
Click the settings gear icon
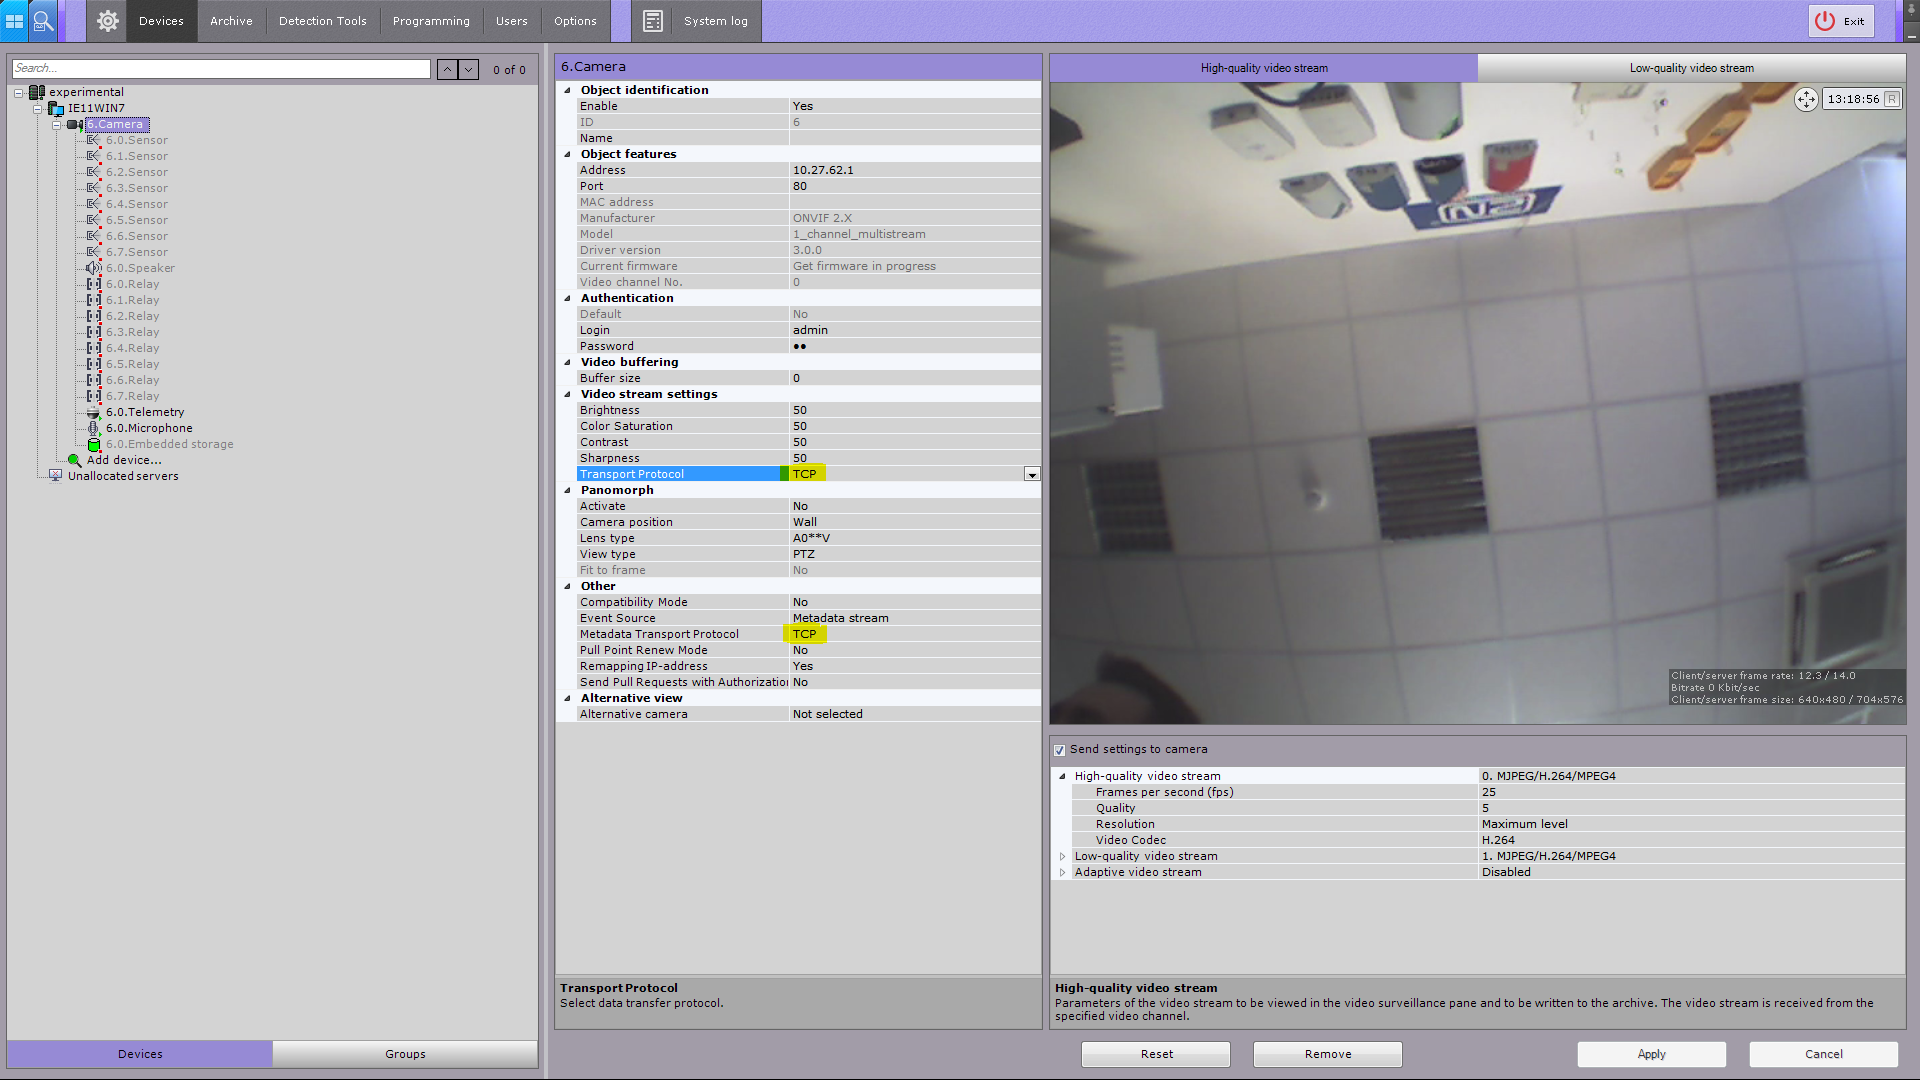tap(108, 21)
